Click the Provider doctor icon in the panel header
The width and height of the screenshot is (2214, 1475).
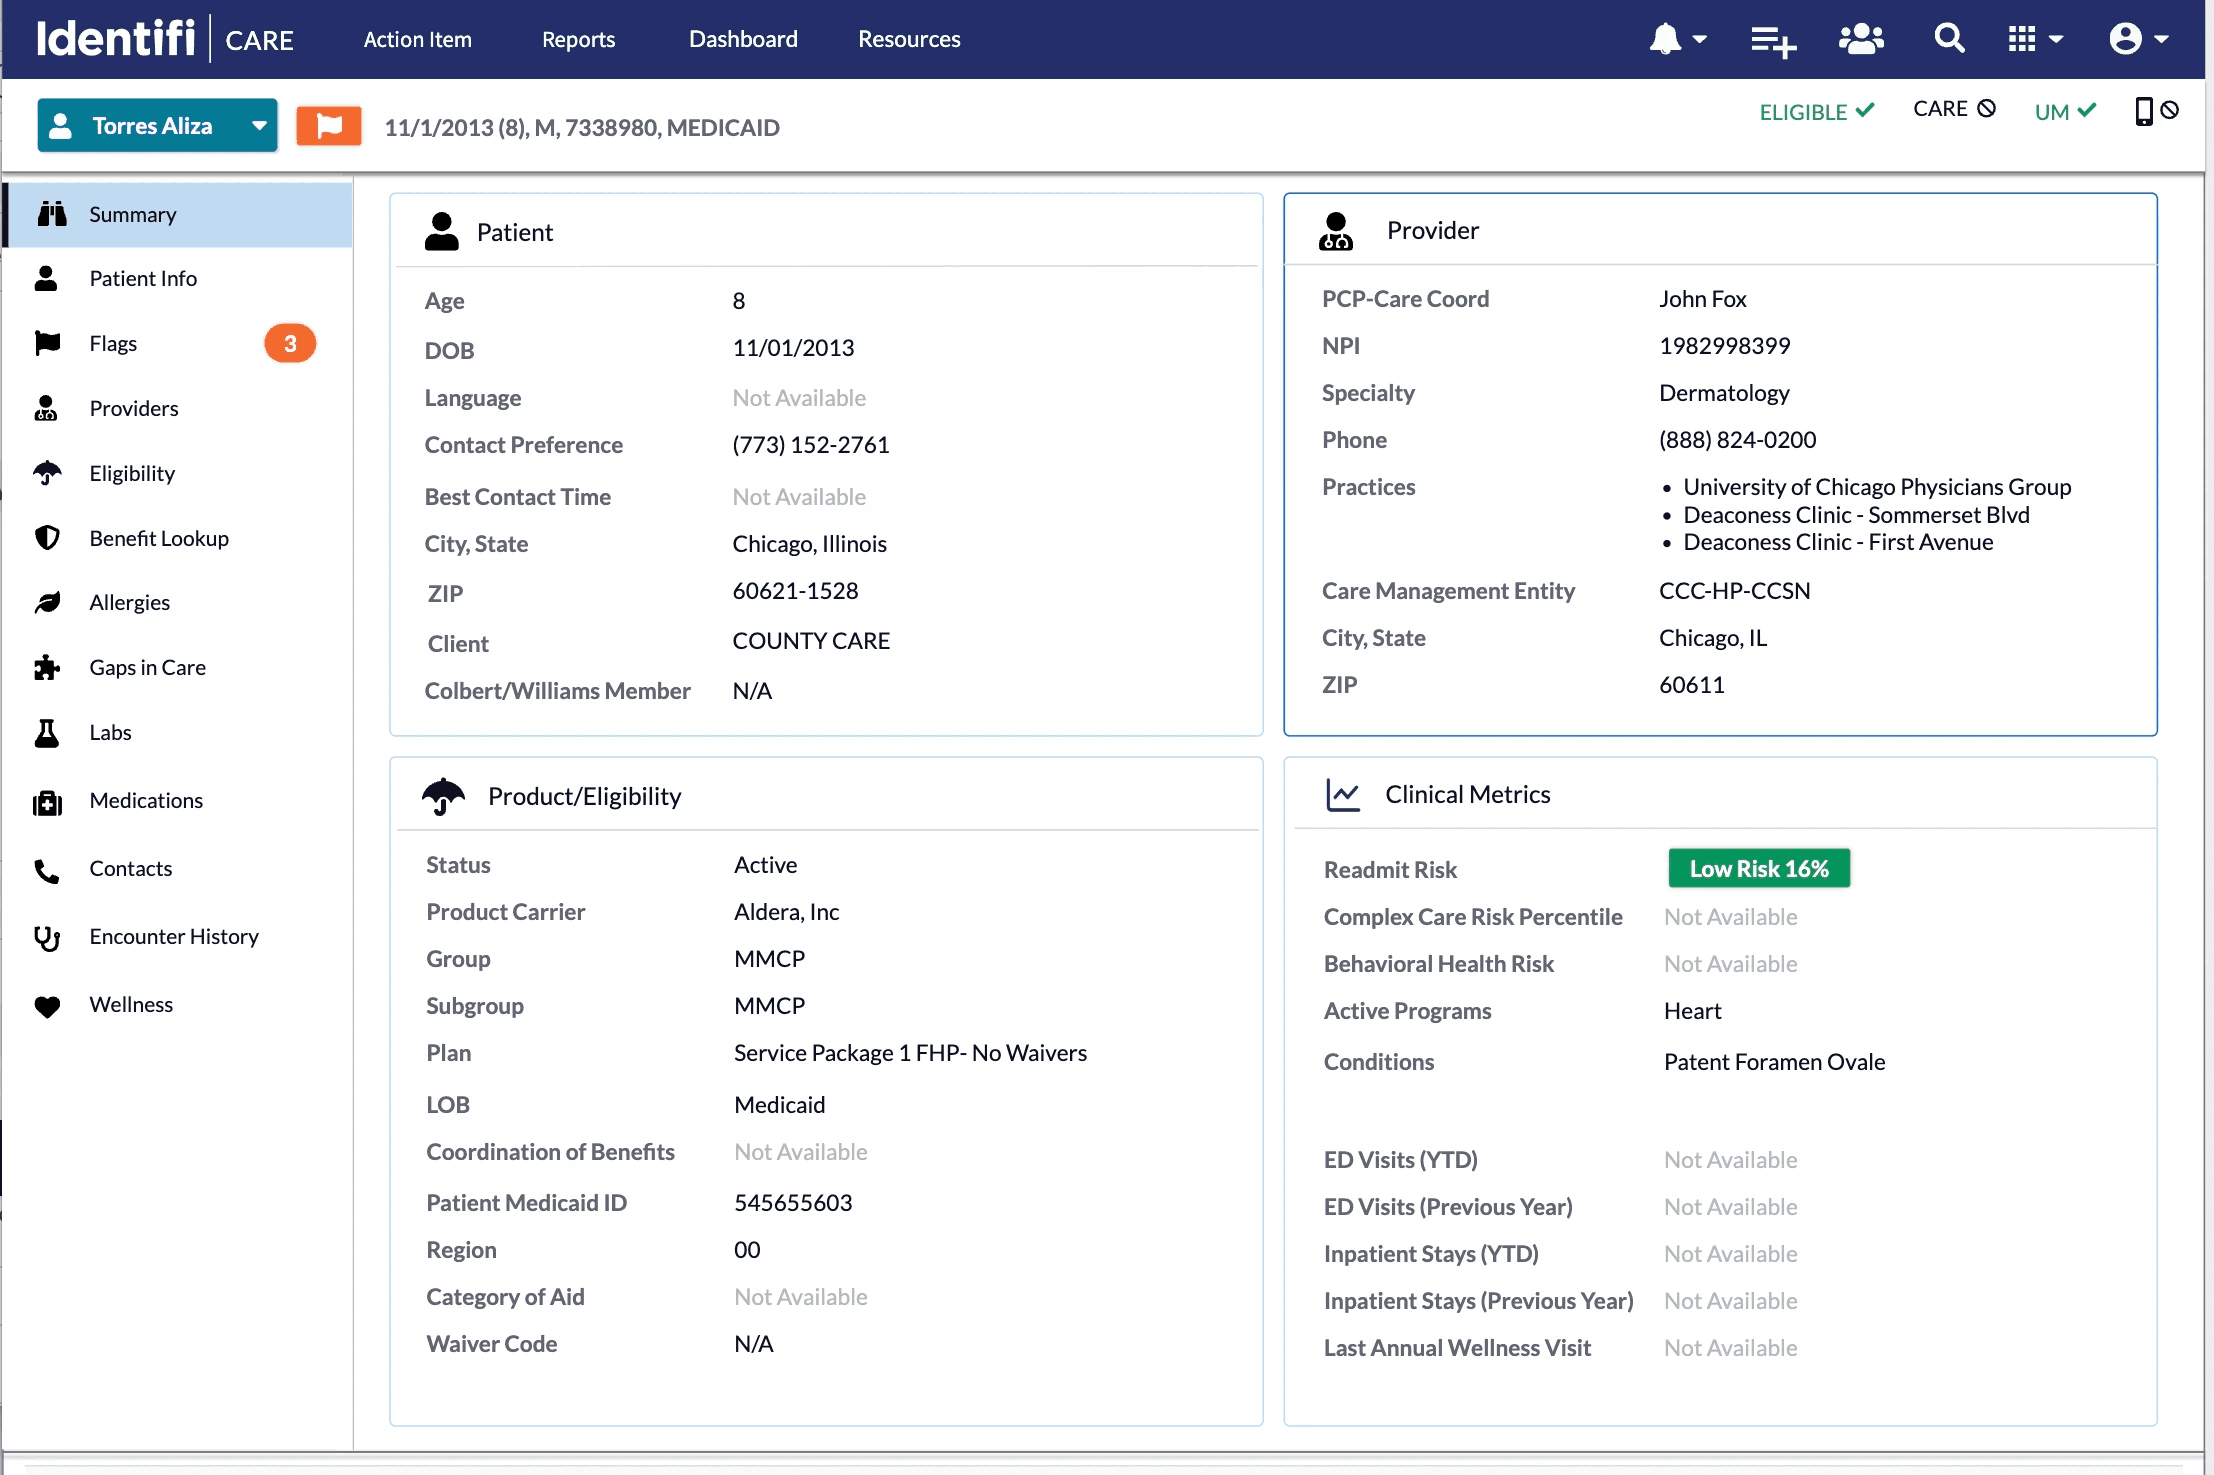(1335, 231)
